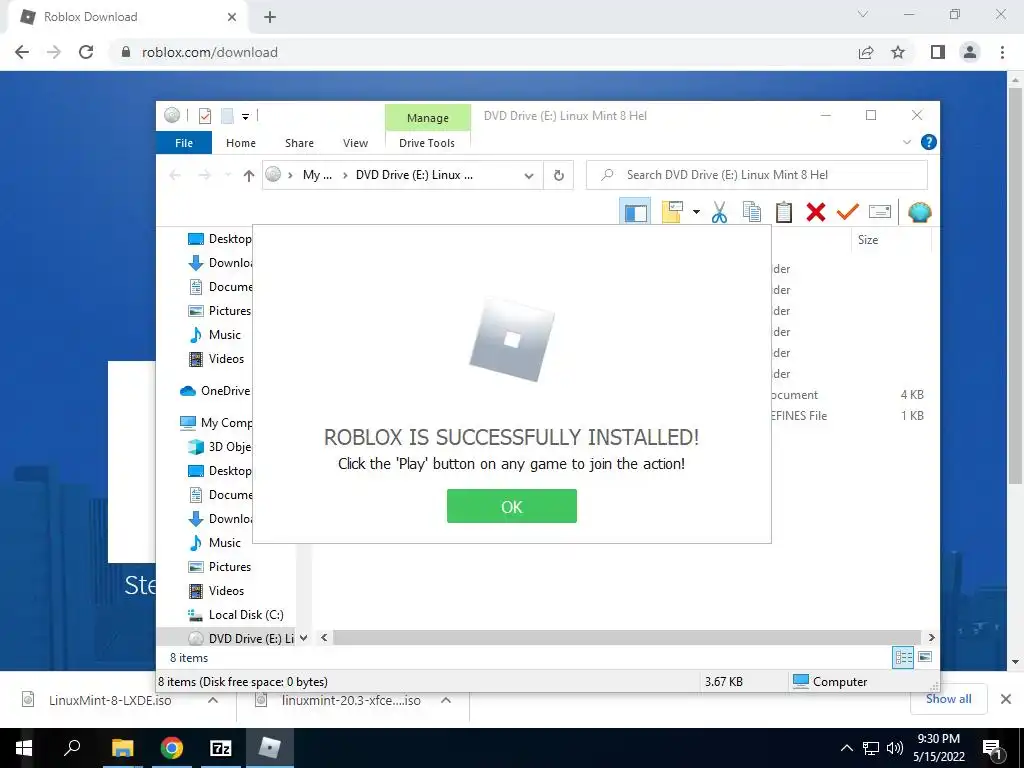1024x768 pixels.
Task: Open the Windows Start menu
Action: click(24, 748)
